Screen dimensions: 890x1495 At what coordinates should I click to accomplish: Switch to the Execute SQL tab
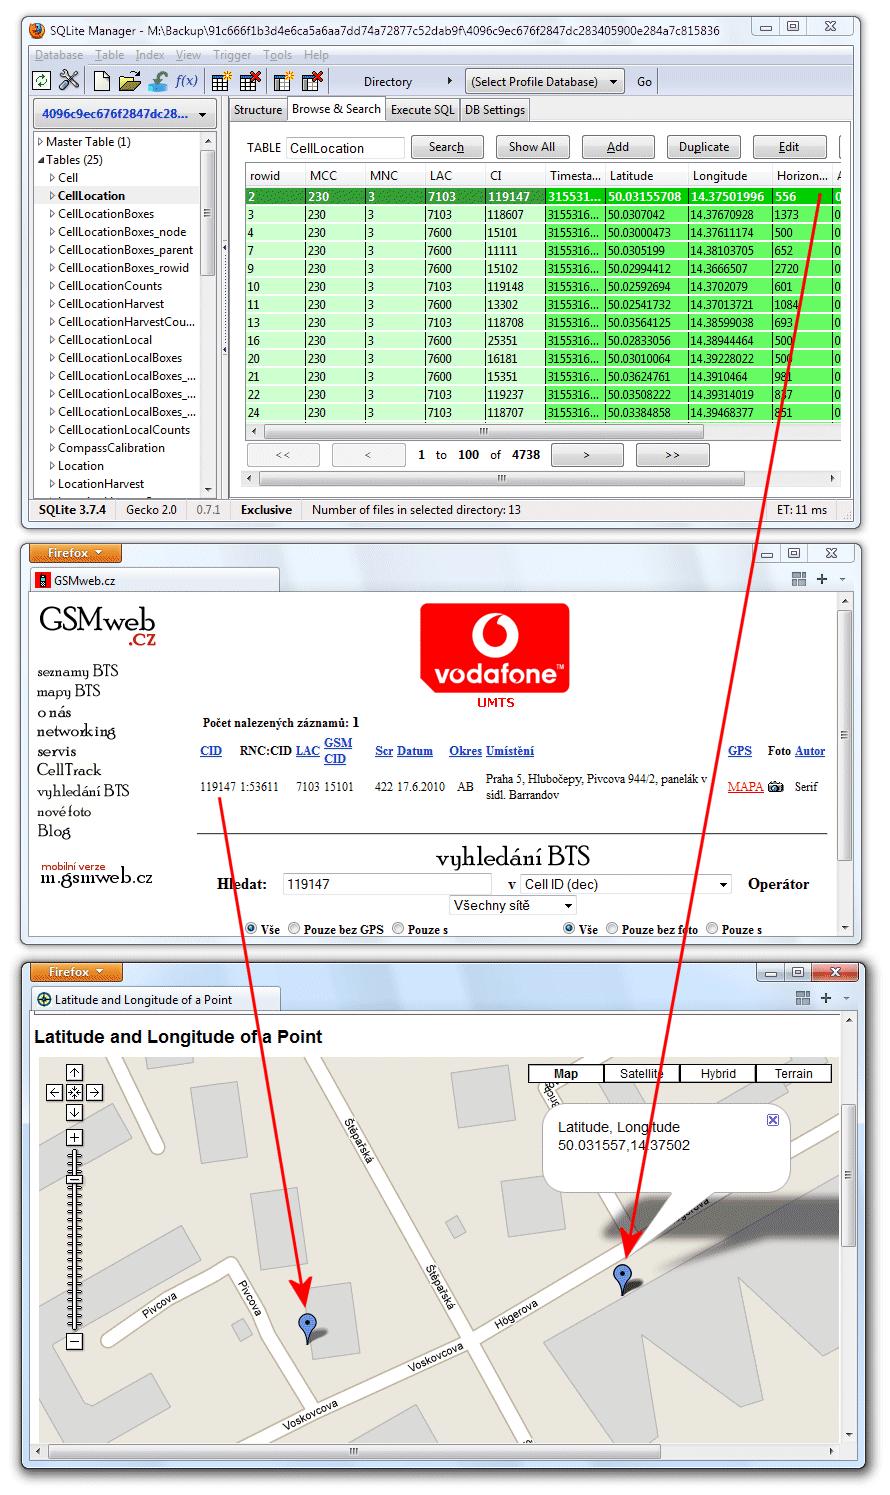click(x=422, y=110)
